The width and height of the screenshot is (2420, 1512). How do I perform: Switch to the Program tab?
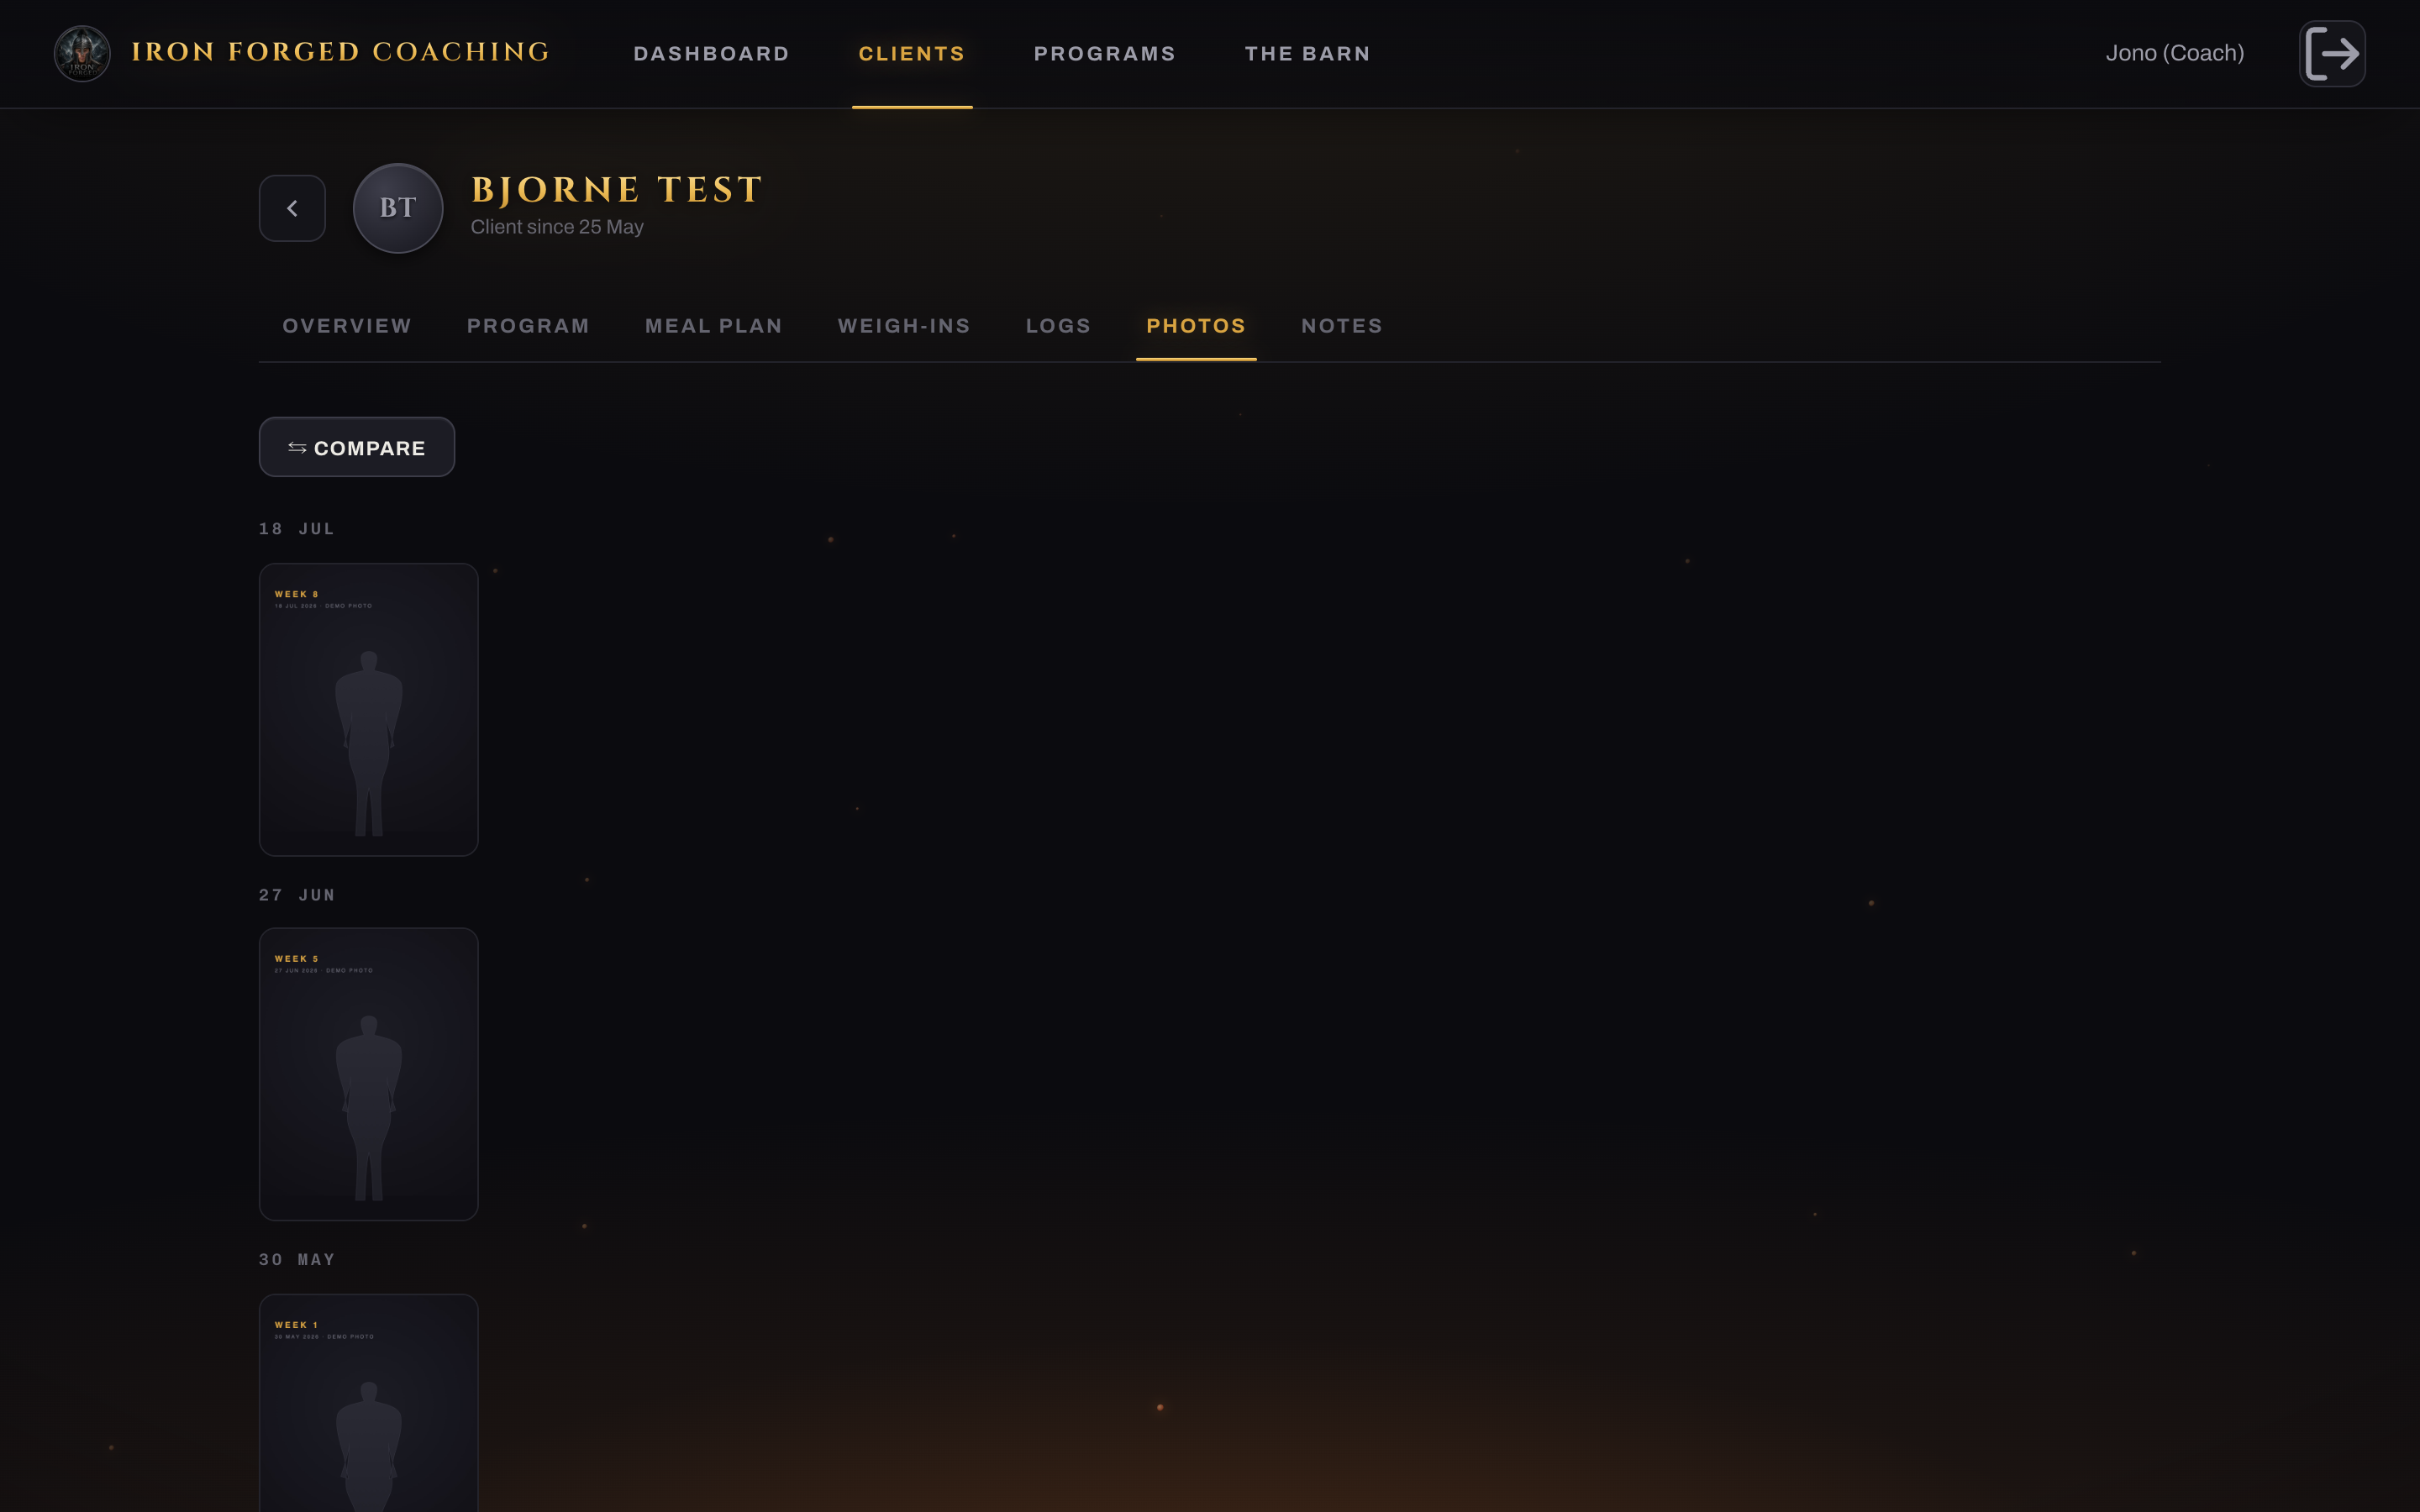(528, 326)
